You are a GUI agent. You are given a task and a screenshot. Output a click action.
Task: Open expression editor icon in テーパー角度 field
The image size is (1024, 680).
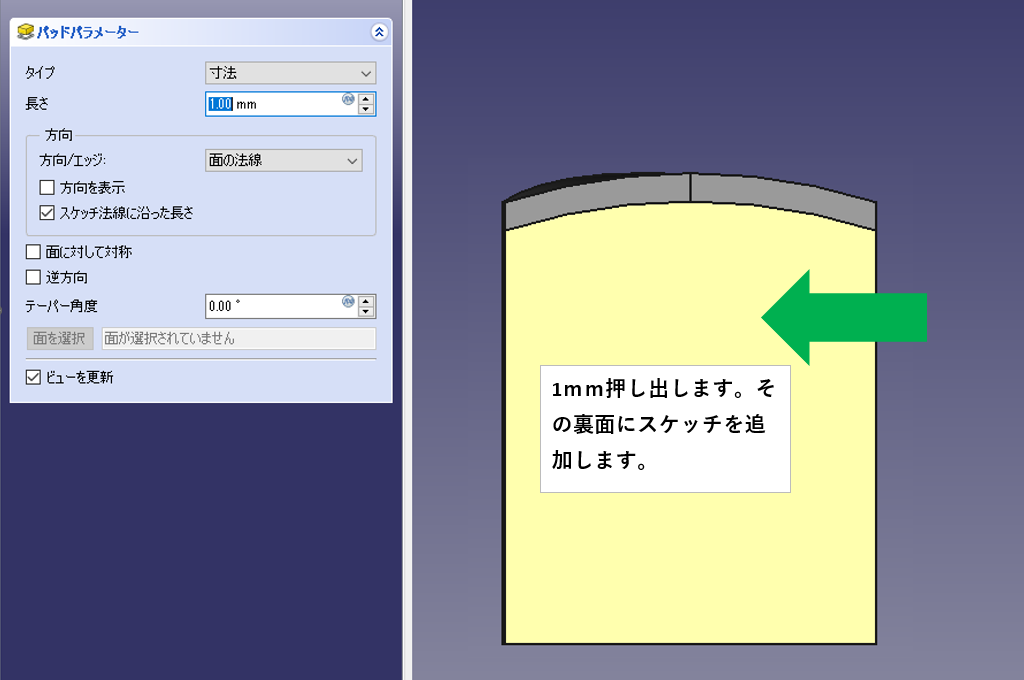pos(348,301)
